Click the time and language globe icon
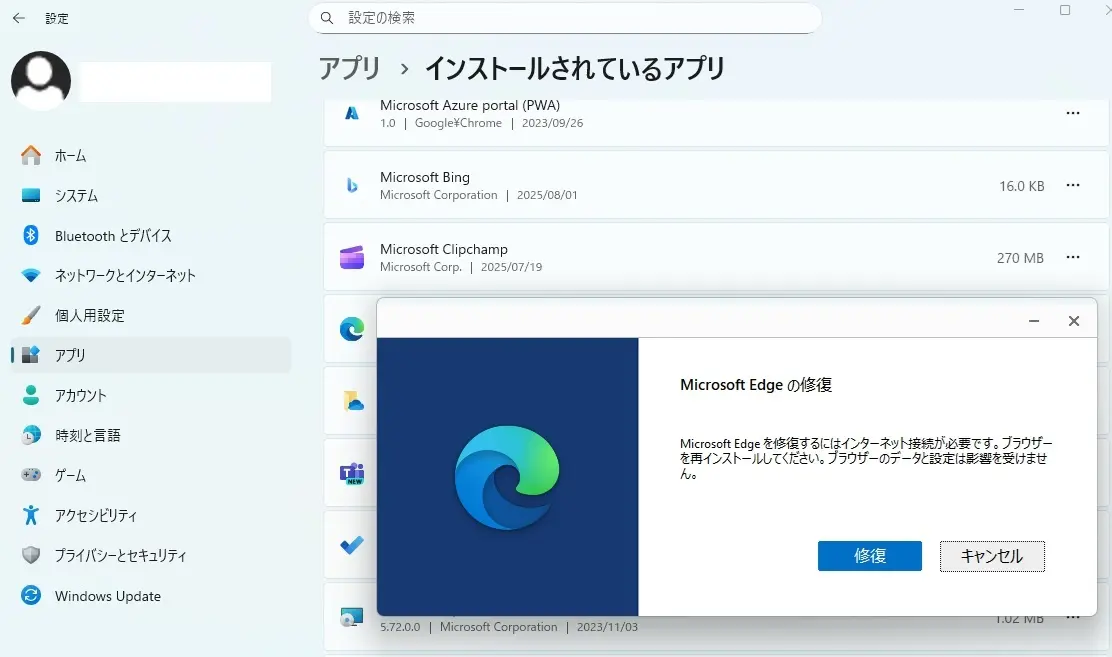Screen dimensions: 1112x657 [31, 435]
